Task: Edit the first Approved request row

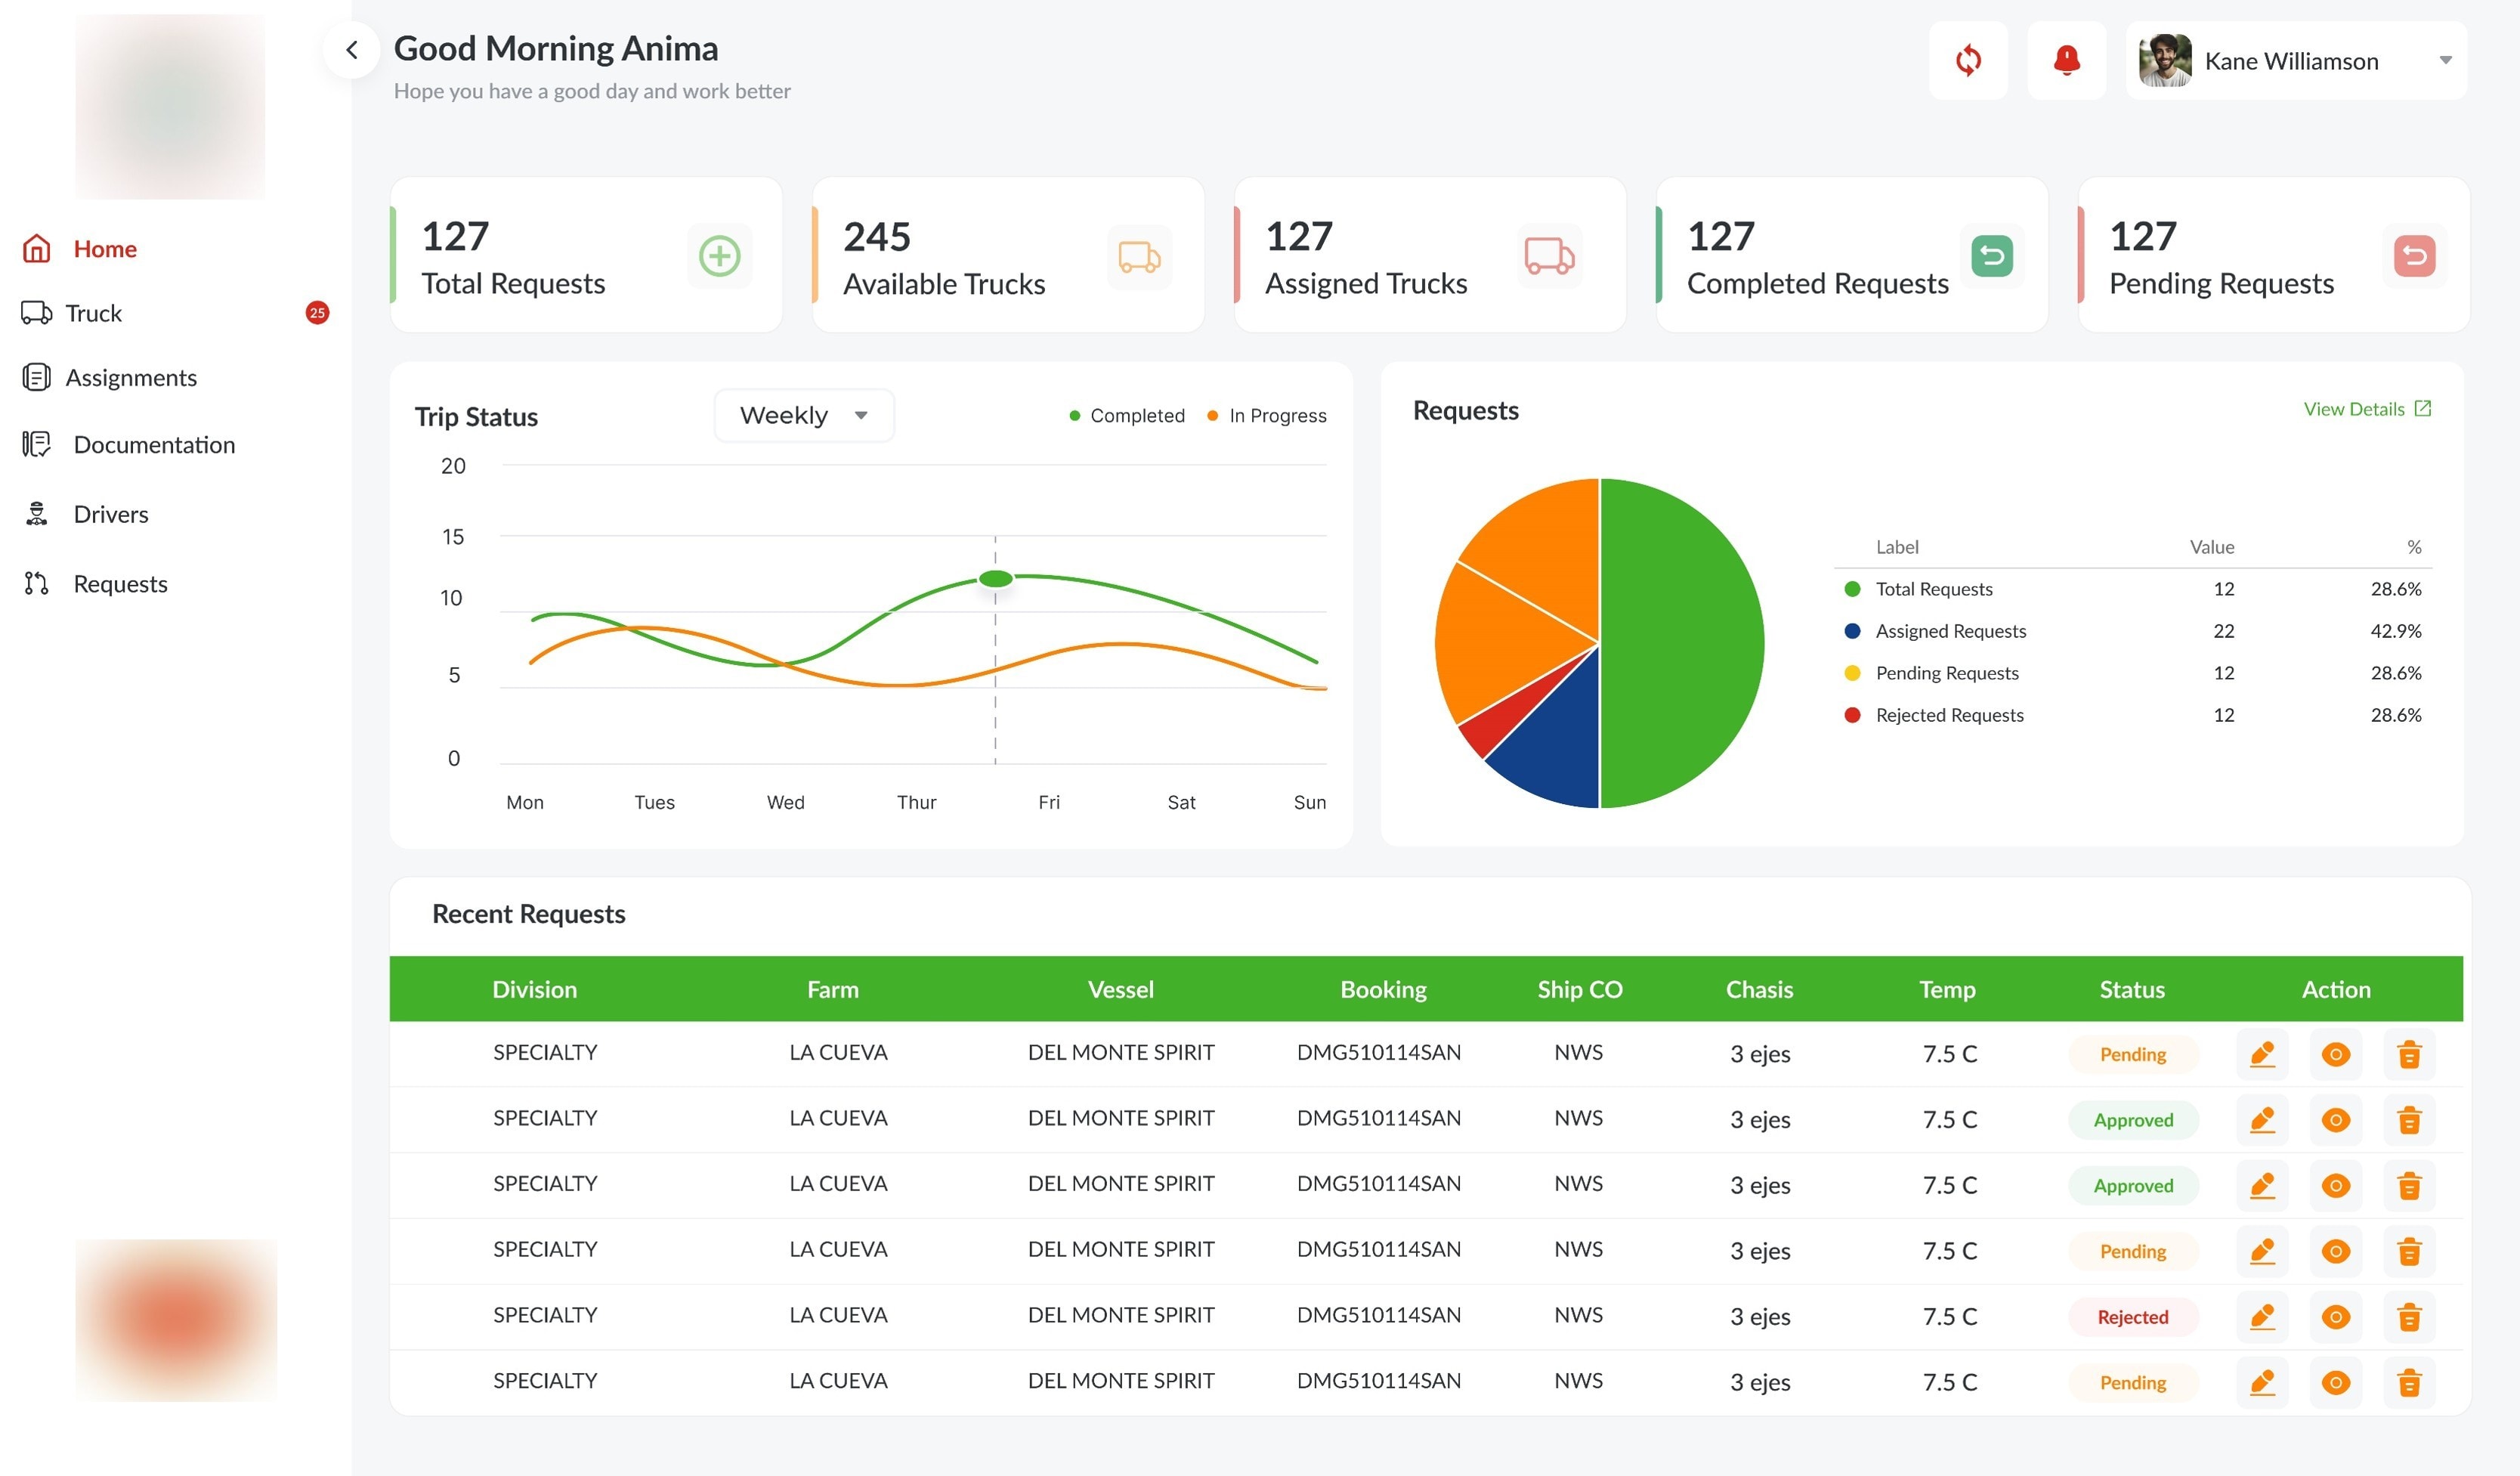Action: point(2262,1120)
